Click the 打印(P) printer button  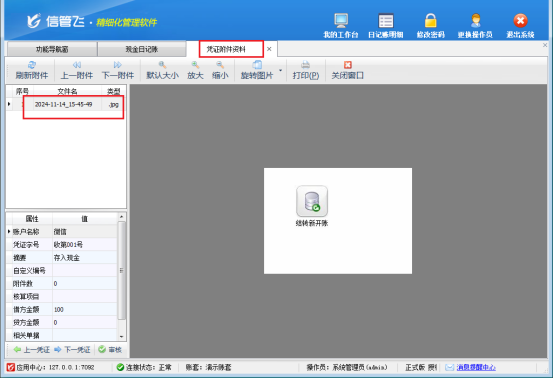[x=305, y=70]
